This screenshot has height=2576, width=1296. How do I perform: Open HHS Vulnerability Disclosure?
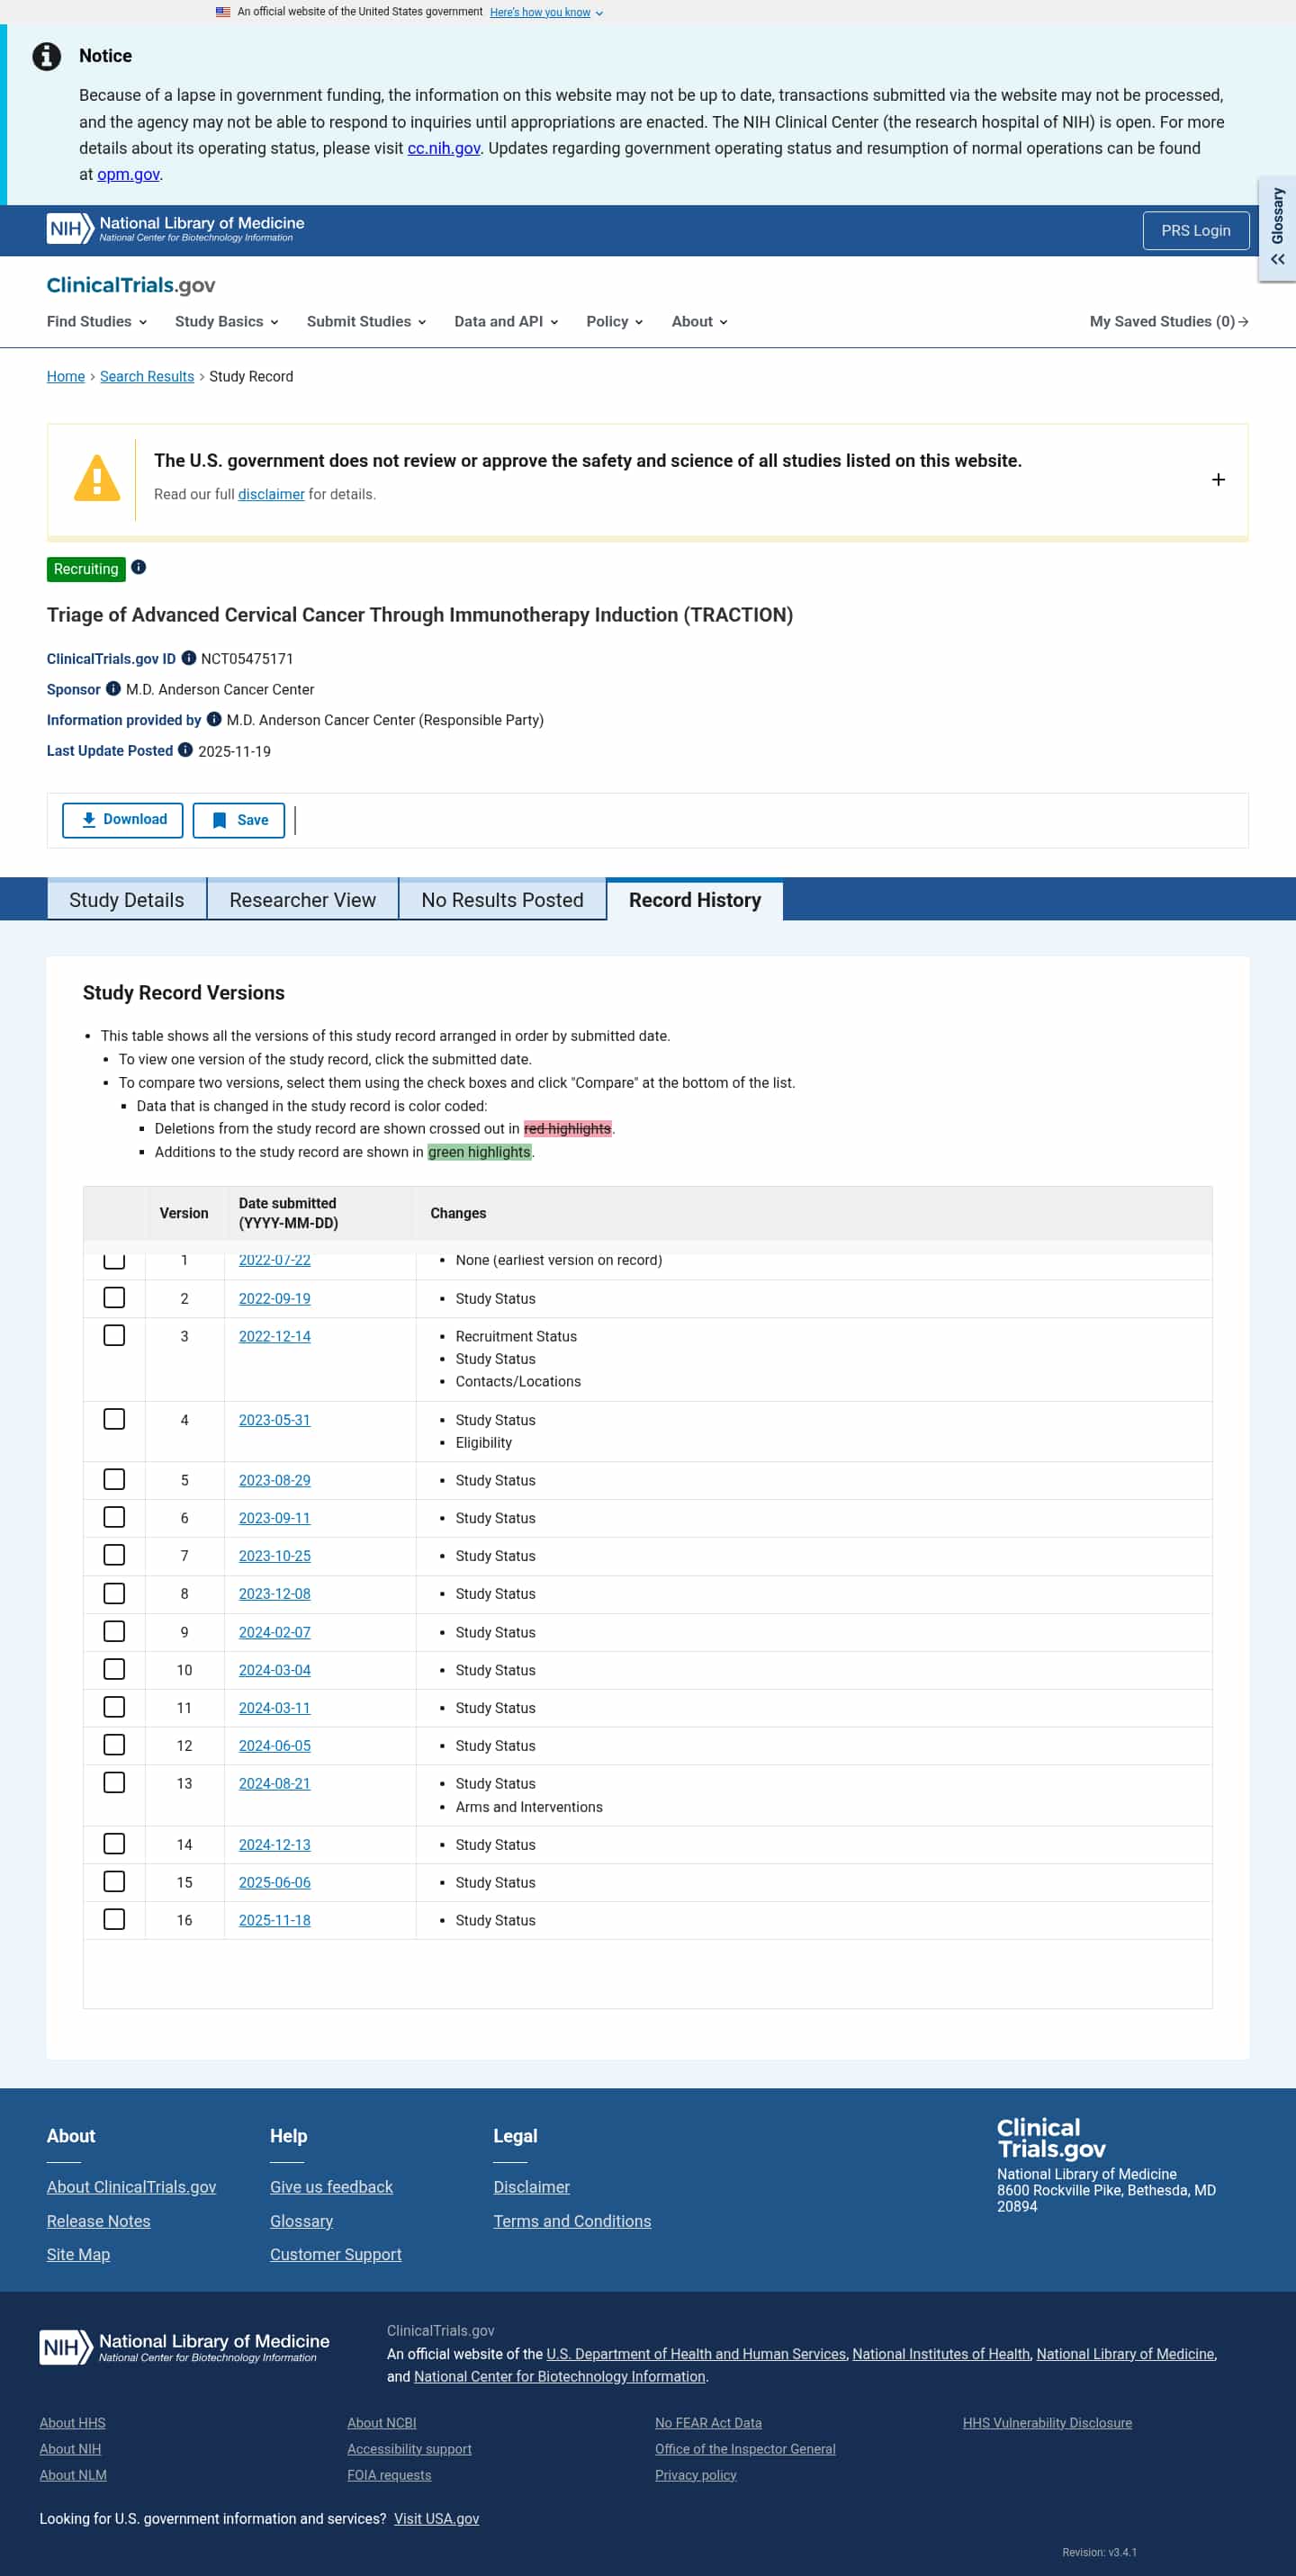[x=1048, y=2422]
